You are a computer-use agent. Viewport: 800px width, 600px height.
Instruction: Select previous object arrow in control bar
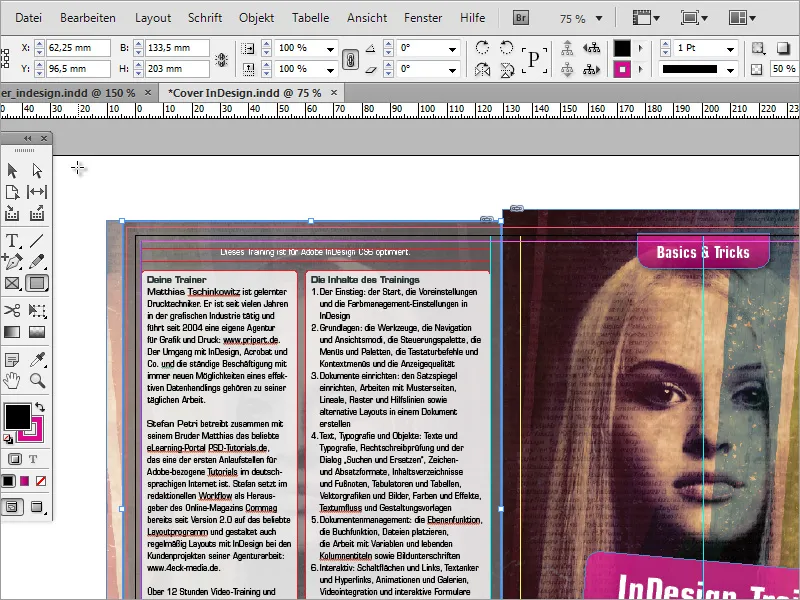point(591,48)
